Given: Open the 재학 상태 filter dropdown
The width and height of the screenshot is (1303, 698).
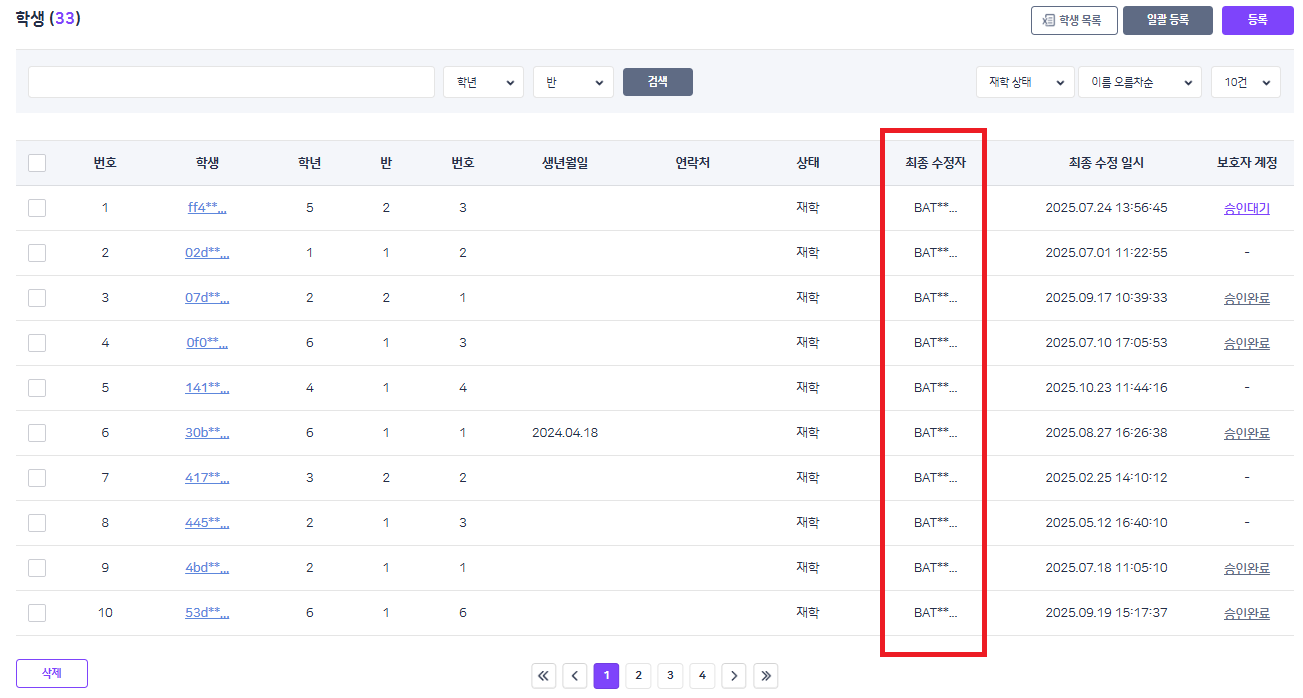Looking at the screenshot, I should pos(1025,82).
